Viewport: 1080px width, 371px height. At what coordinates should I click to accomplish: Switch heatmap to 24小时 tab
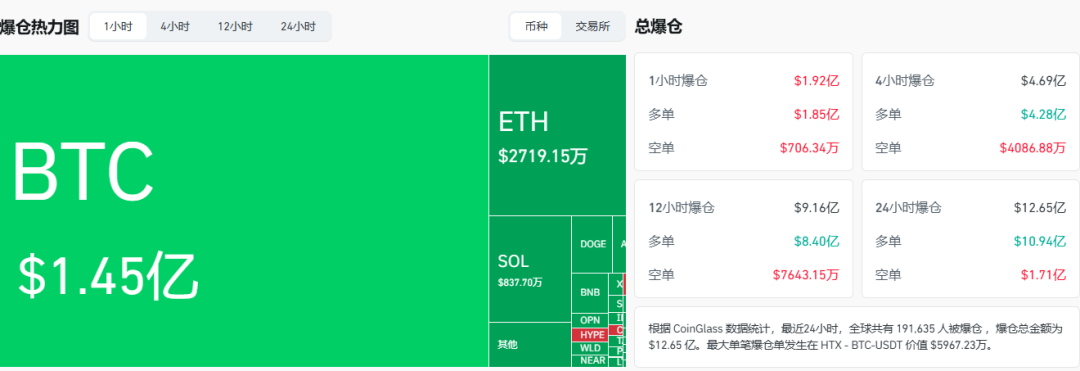298,27
